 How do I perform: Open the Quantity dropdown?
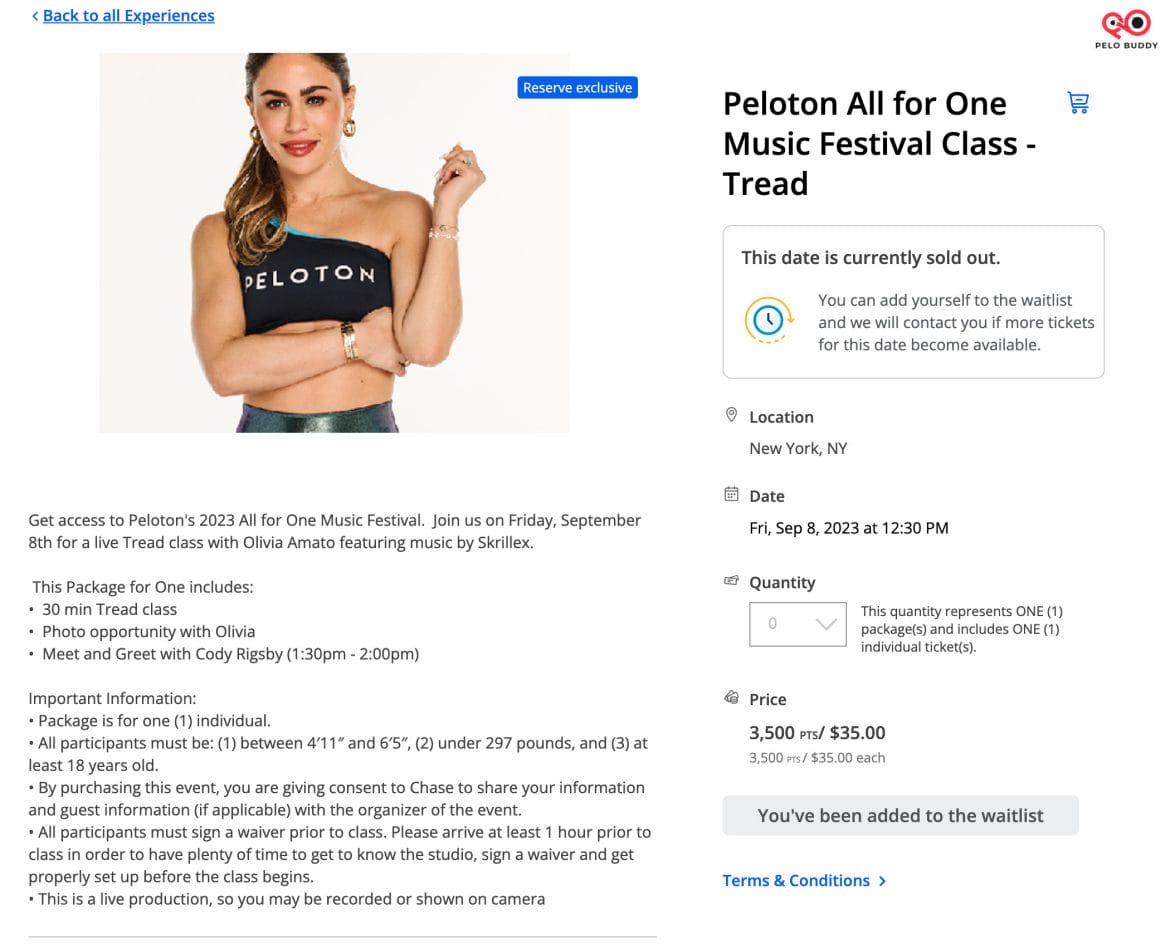[x=798, y=624]
